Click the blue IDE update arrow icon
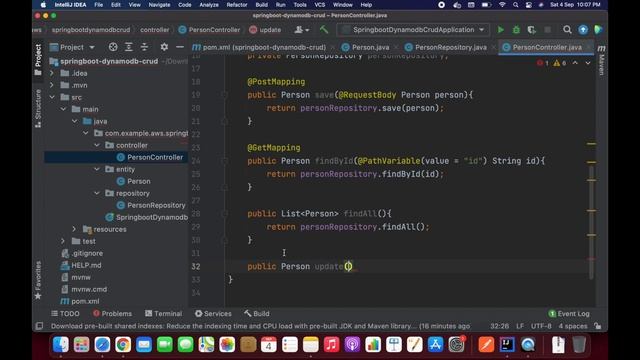The image size is (640, 360). [583, 30]
